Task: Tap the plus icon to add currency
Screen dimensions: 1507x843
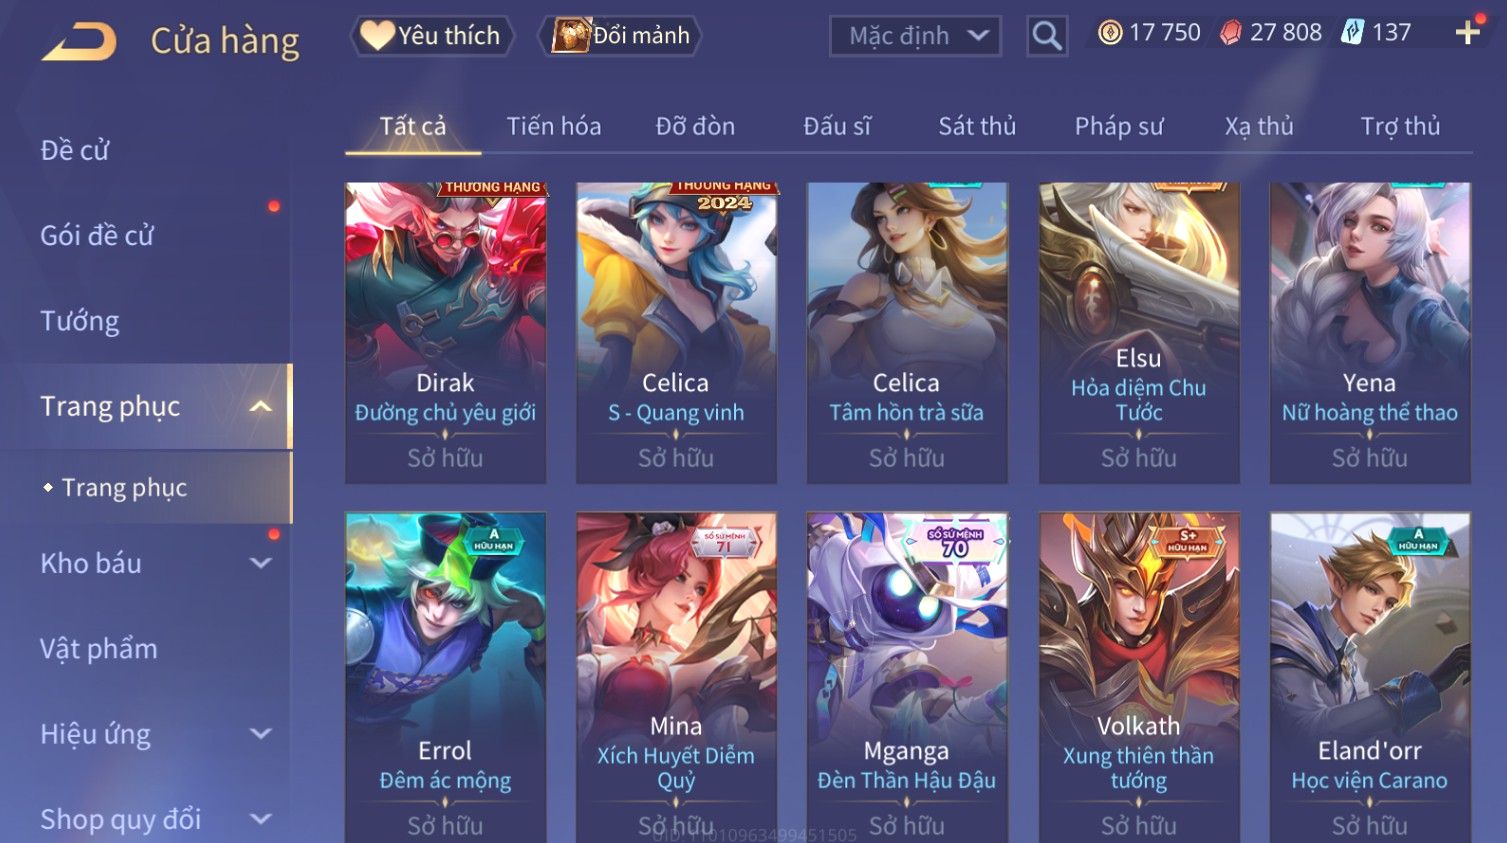Action: (x=1467, y=33)
